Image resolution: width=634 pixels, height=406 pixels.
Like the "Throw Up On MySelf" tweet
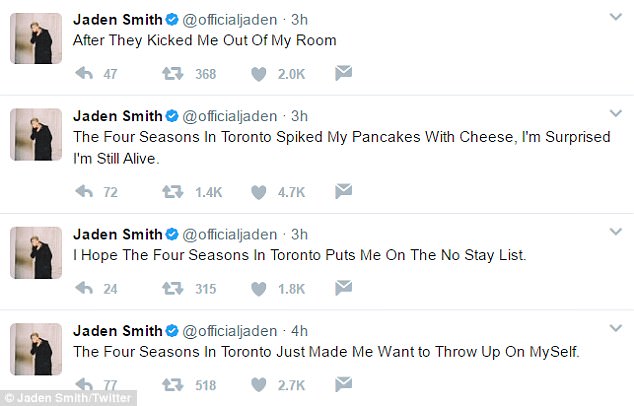pyautogui.click(x=259, y=383)
